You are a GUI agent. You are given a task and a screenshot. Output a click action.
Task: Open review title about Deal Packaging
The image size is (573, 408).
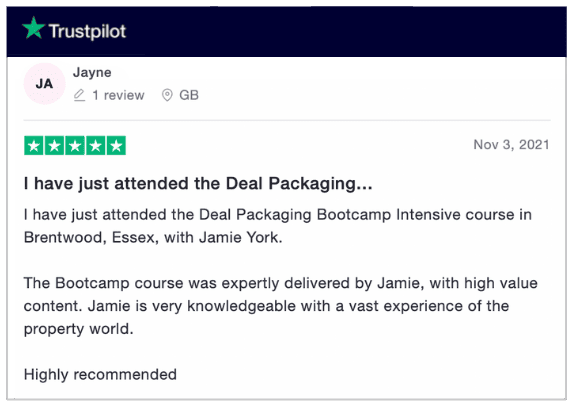pyautogui.click(x=198, y=184)
